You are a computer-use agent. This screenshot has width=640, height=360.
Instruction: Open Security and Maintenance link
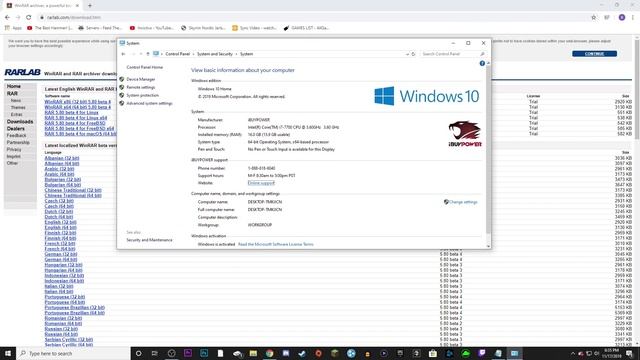point(149,240)
